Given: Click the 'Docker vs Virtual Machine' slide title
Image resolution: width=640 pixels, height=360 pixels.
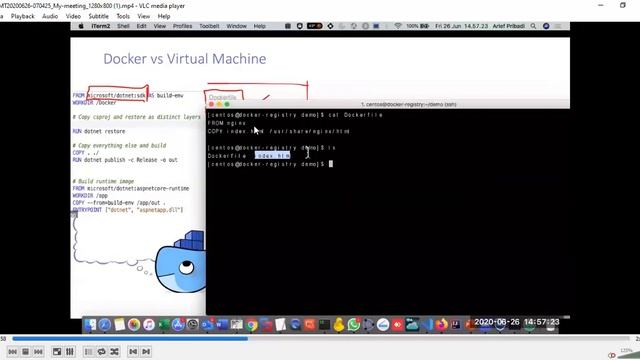Looking at the screenshot, I should [184, 59].
